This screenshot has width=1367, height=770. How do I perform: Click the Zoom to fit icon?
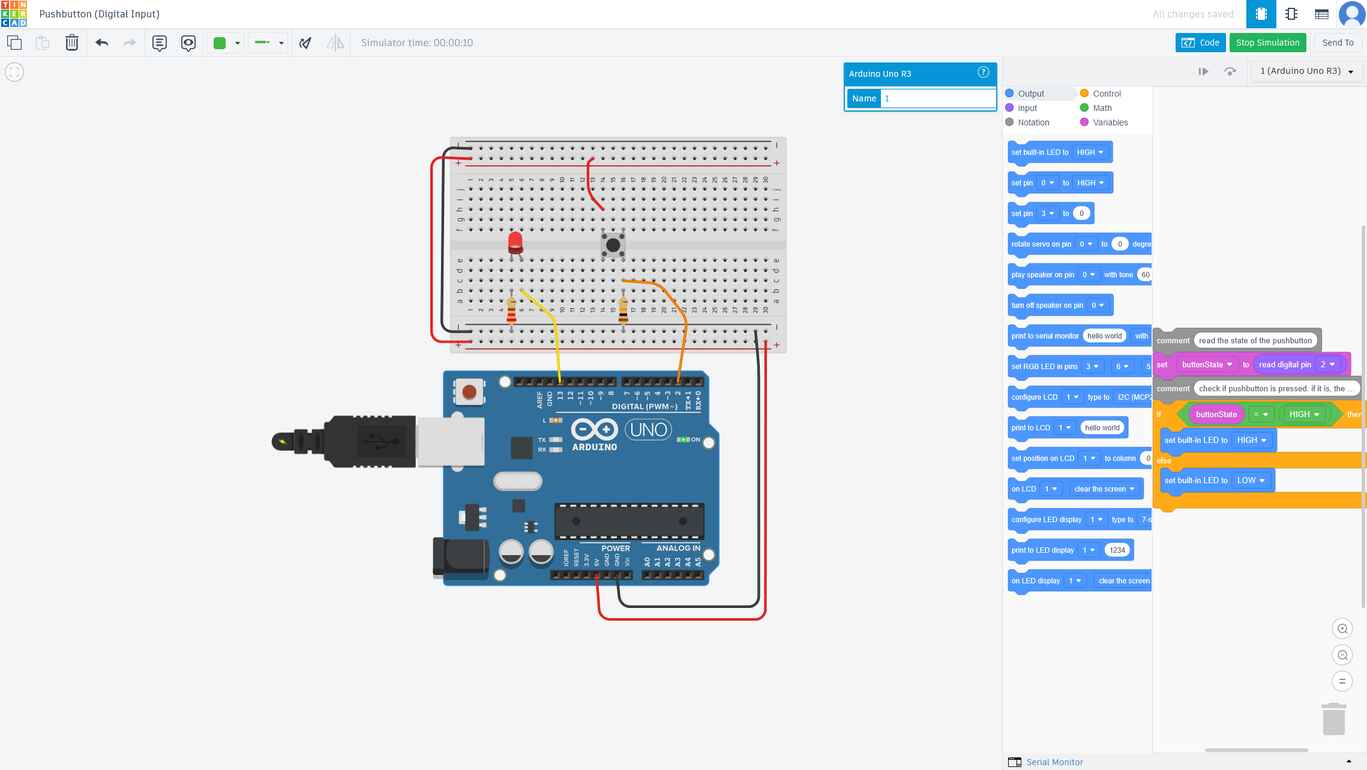14,72
